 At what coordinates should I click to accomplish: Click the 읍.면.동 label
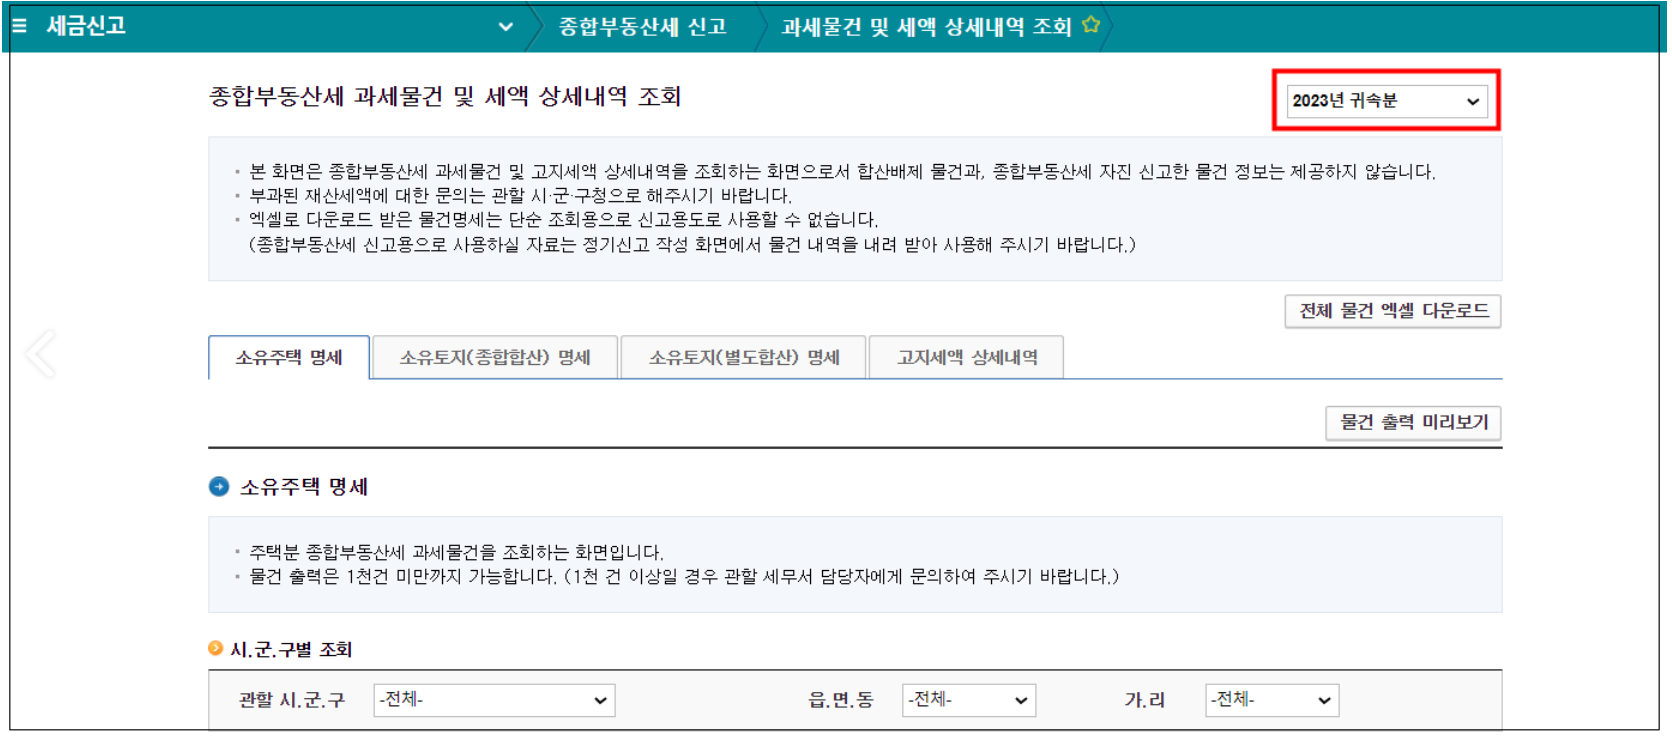point(841,700)
